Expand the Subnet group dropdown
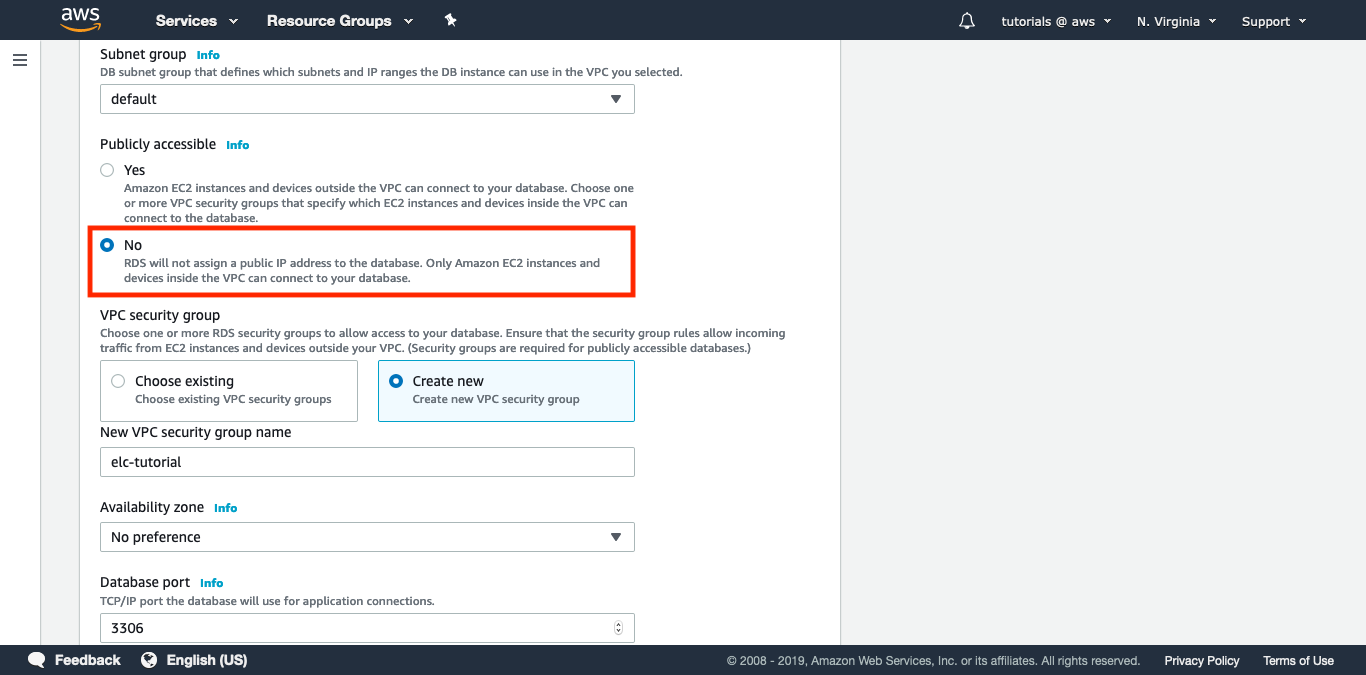This screenshot has width=1366, height=675. pos(367,99)
